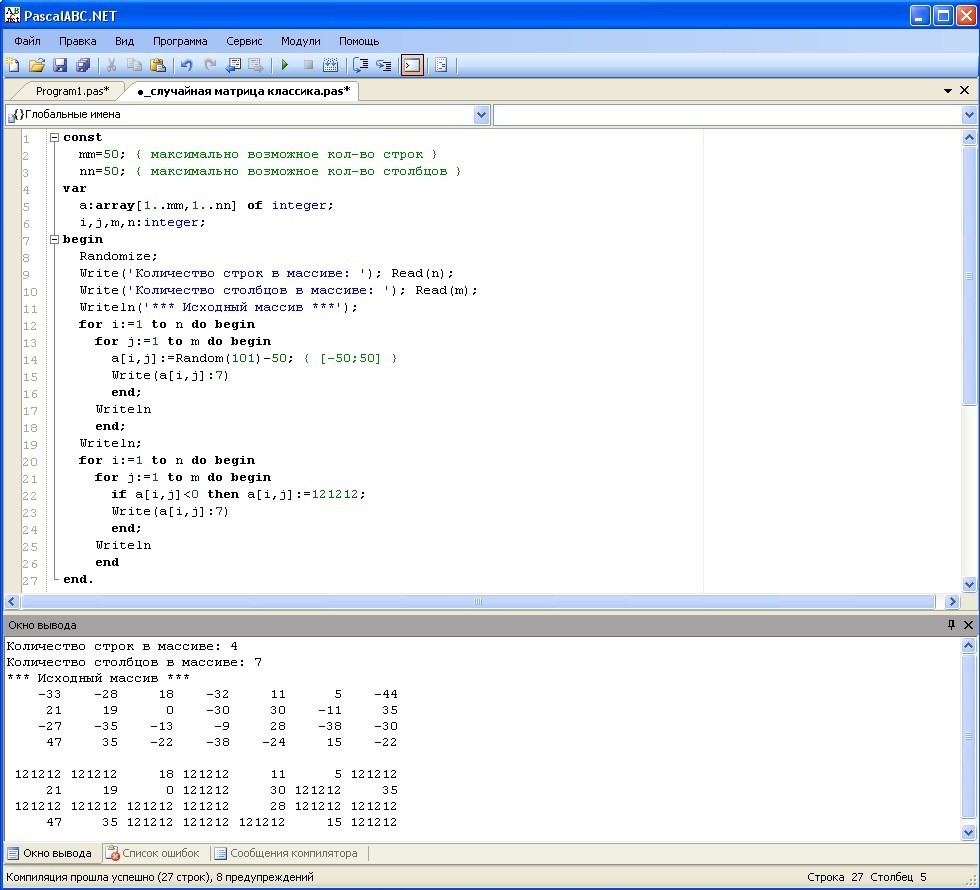Open a file using the folder icon
980x890 pixels.
click(37, 65)
